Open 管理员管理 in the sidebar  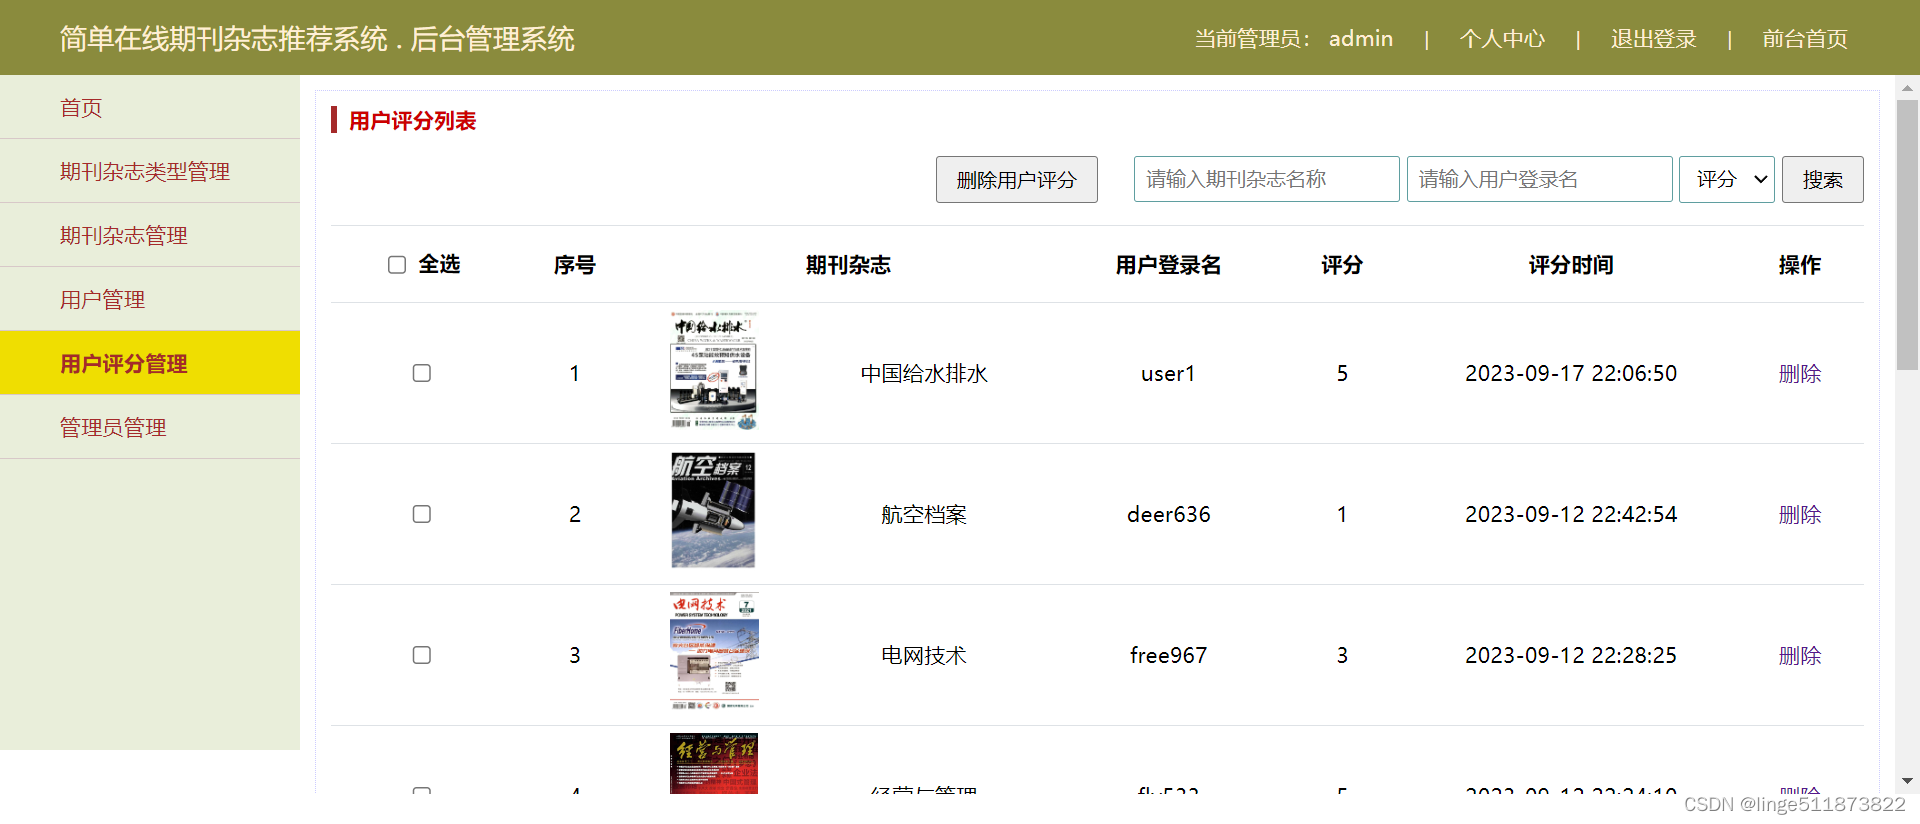(x=150, y=427)
